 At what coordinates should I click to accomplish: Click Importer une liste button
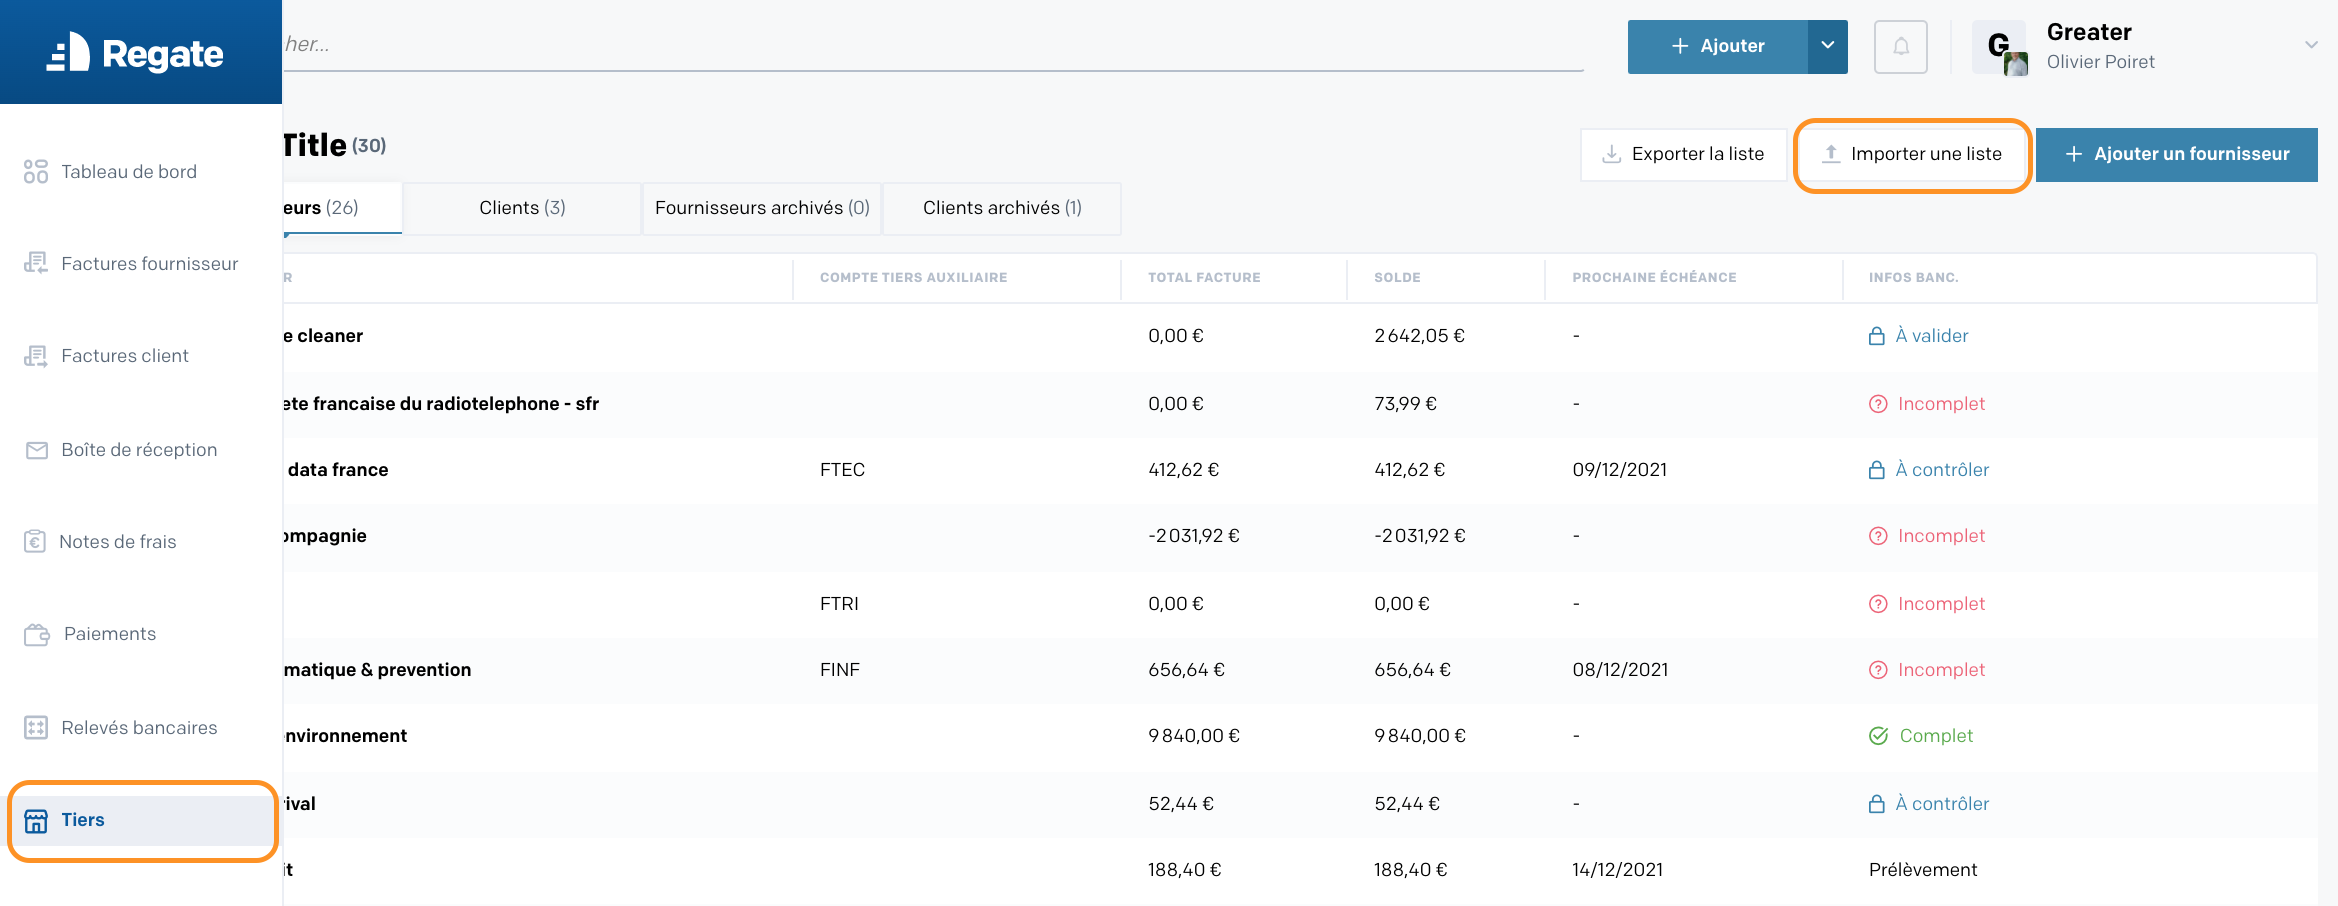click(1912, 154)
